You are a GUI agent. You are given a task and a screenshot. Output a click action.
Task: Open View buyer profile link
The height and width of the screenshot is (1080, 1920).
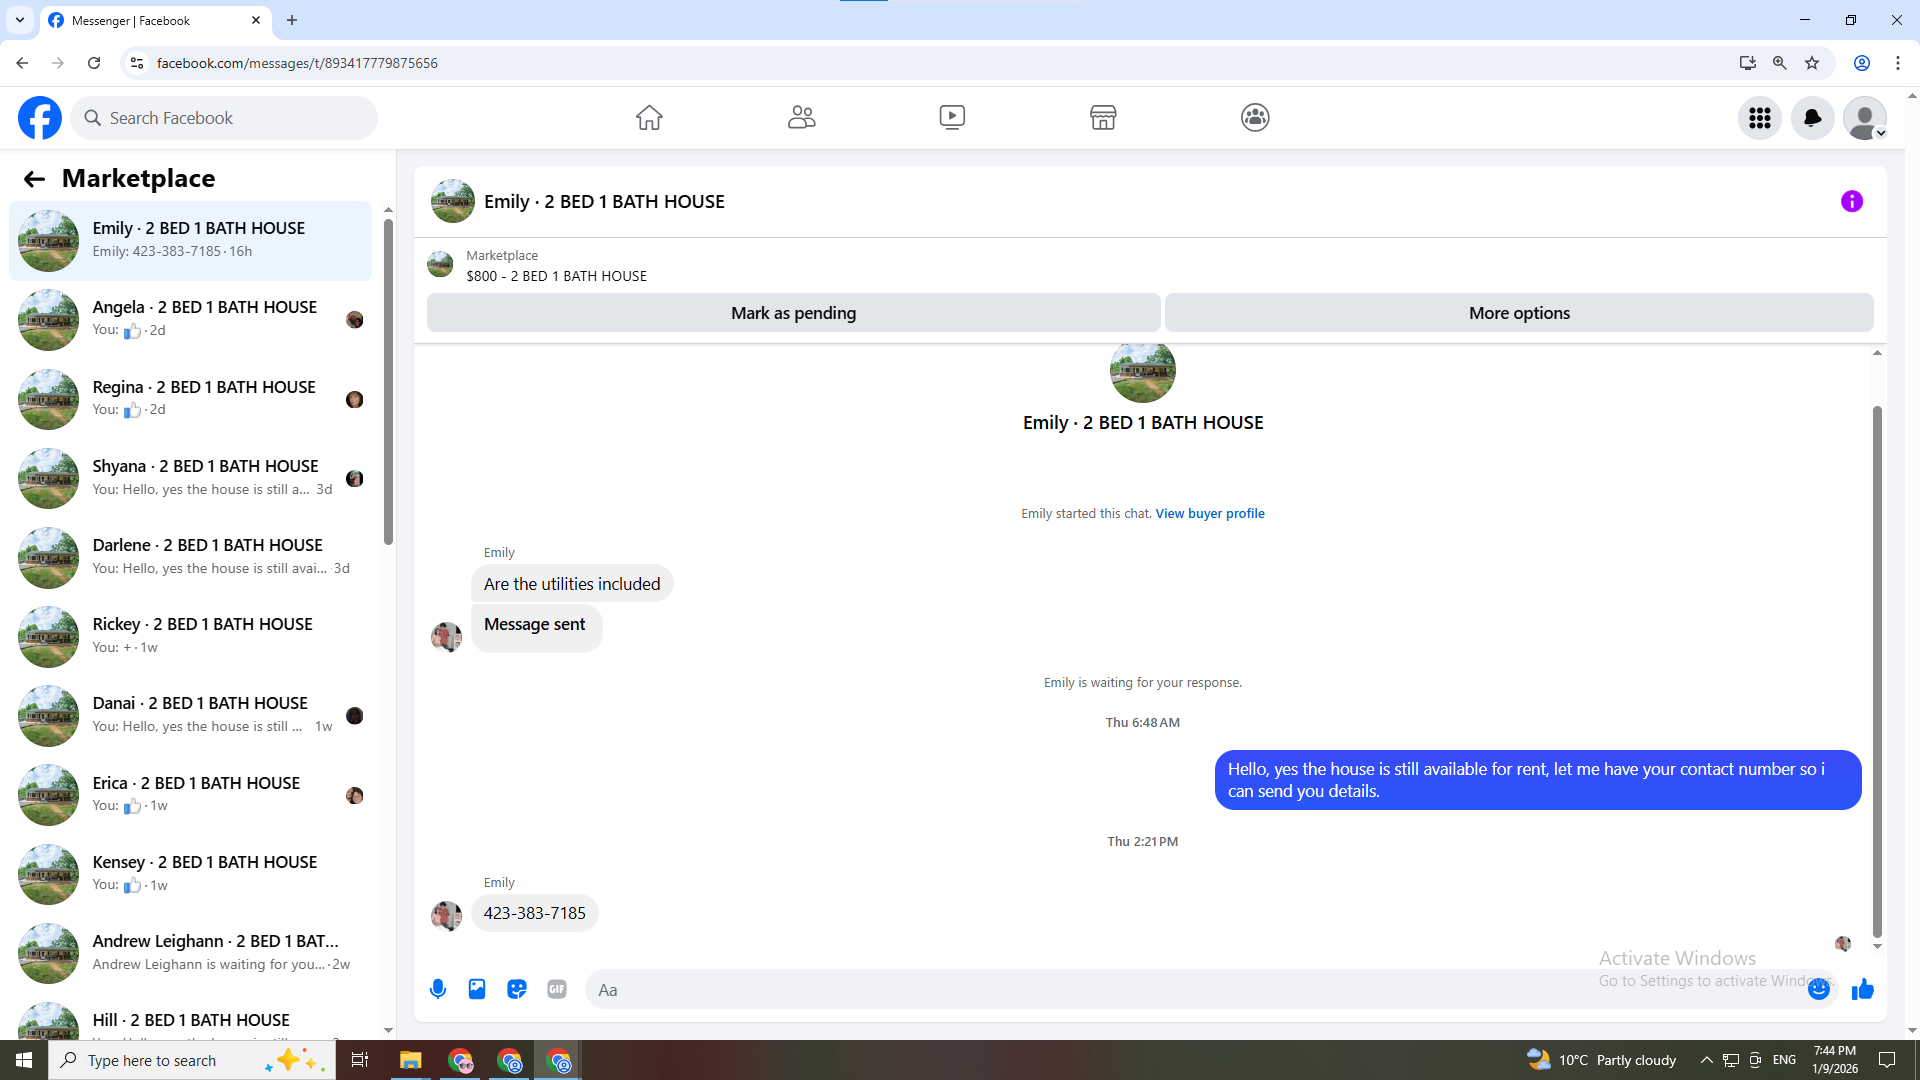(x=1210, y=513)
